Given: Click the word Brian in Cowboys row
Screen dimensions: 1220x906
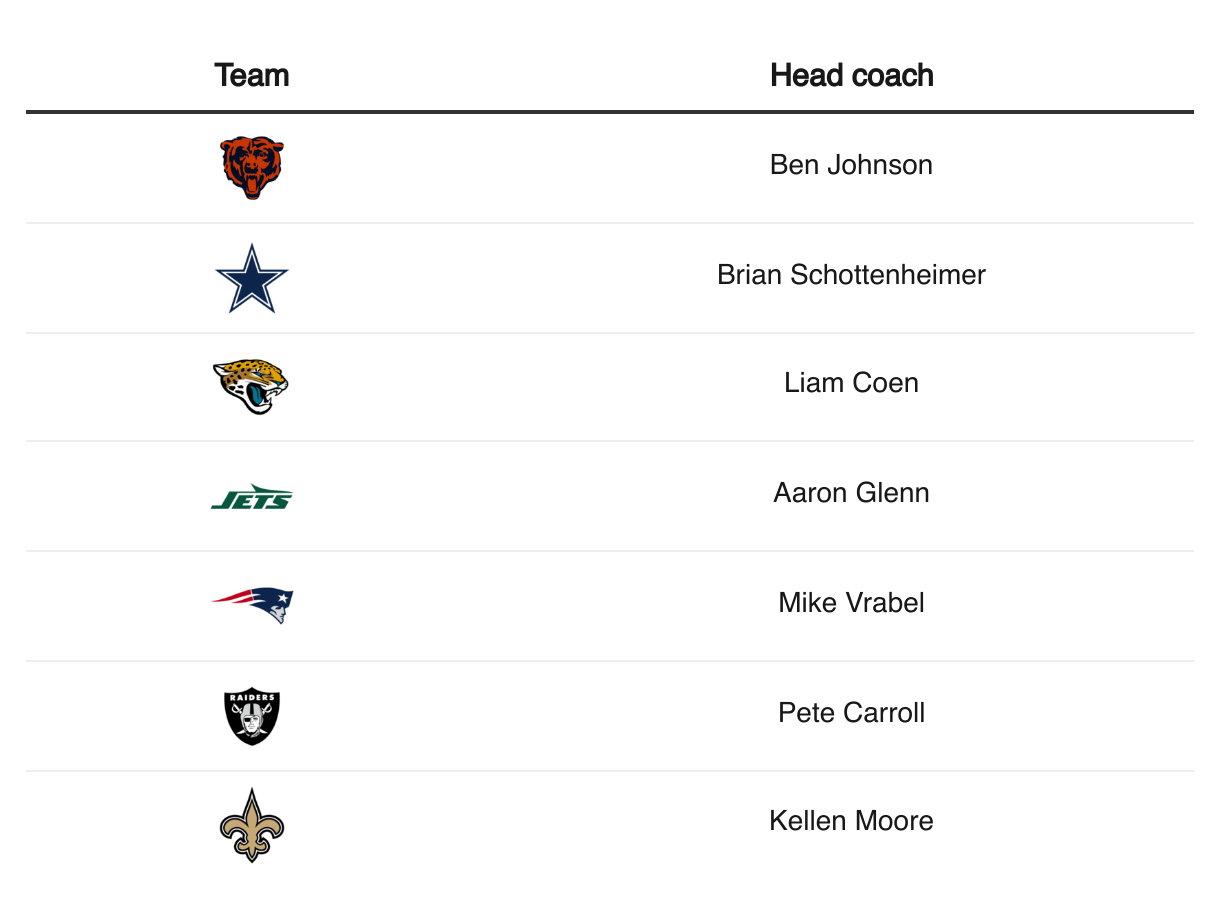Looking at the screenshot, I should click(750, 275).
